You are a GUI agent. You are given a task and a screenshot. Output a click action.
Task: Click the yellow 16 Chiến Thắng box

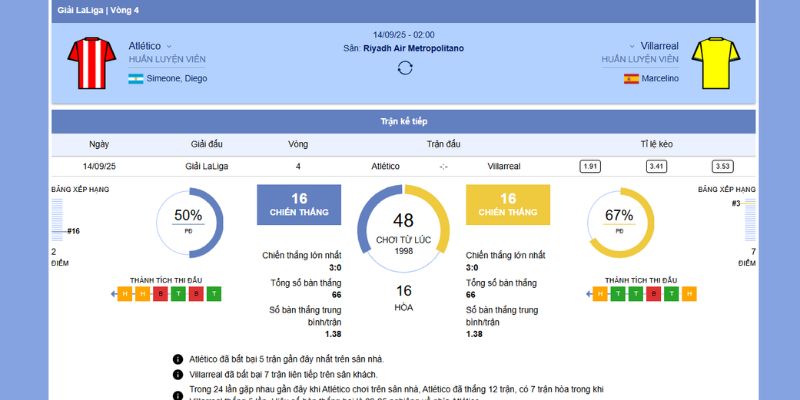tap(508, 205)
